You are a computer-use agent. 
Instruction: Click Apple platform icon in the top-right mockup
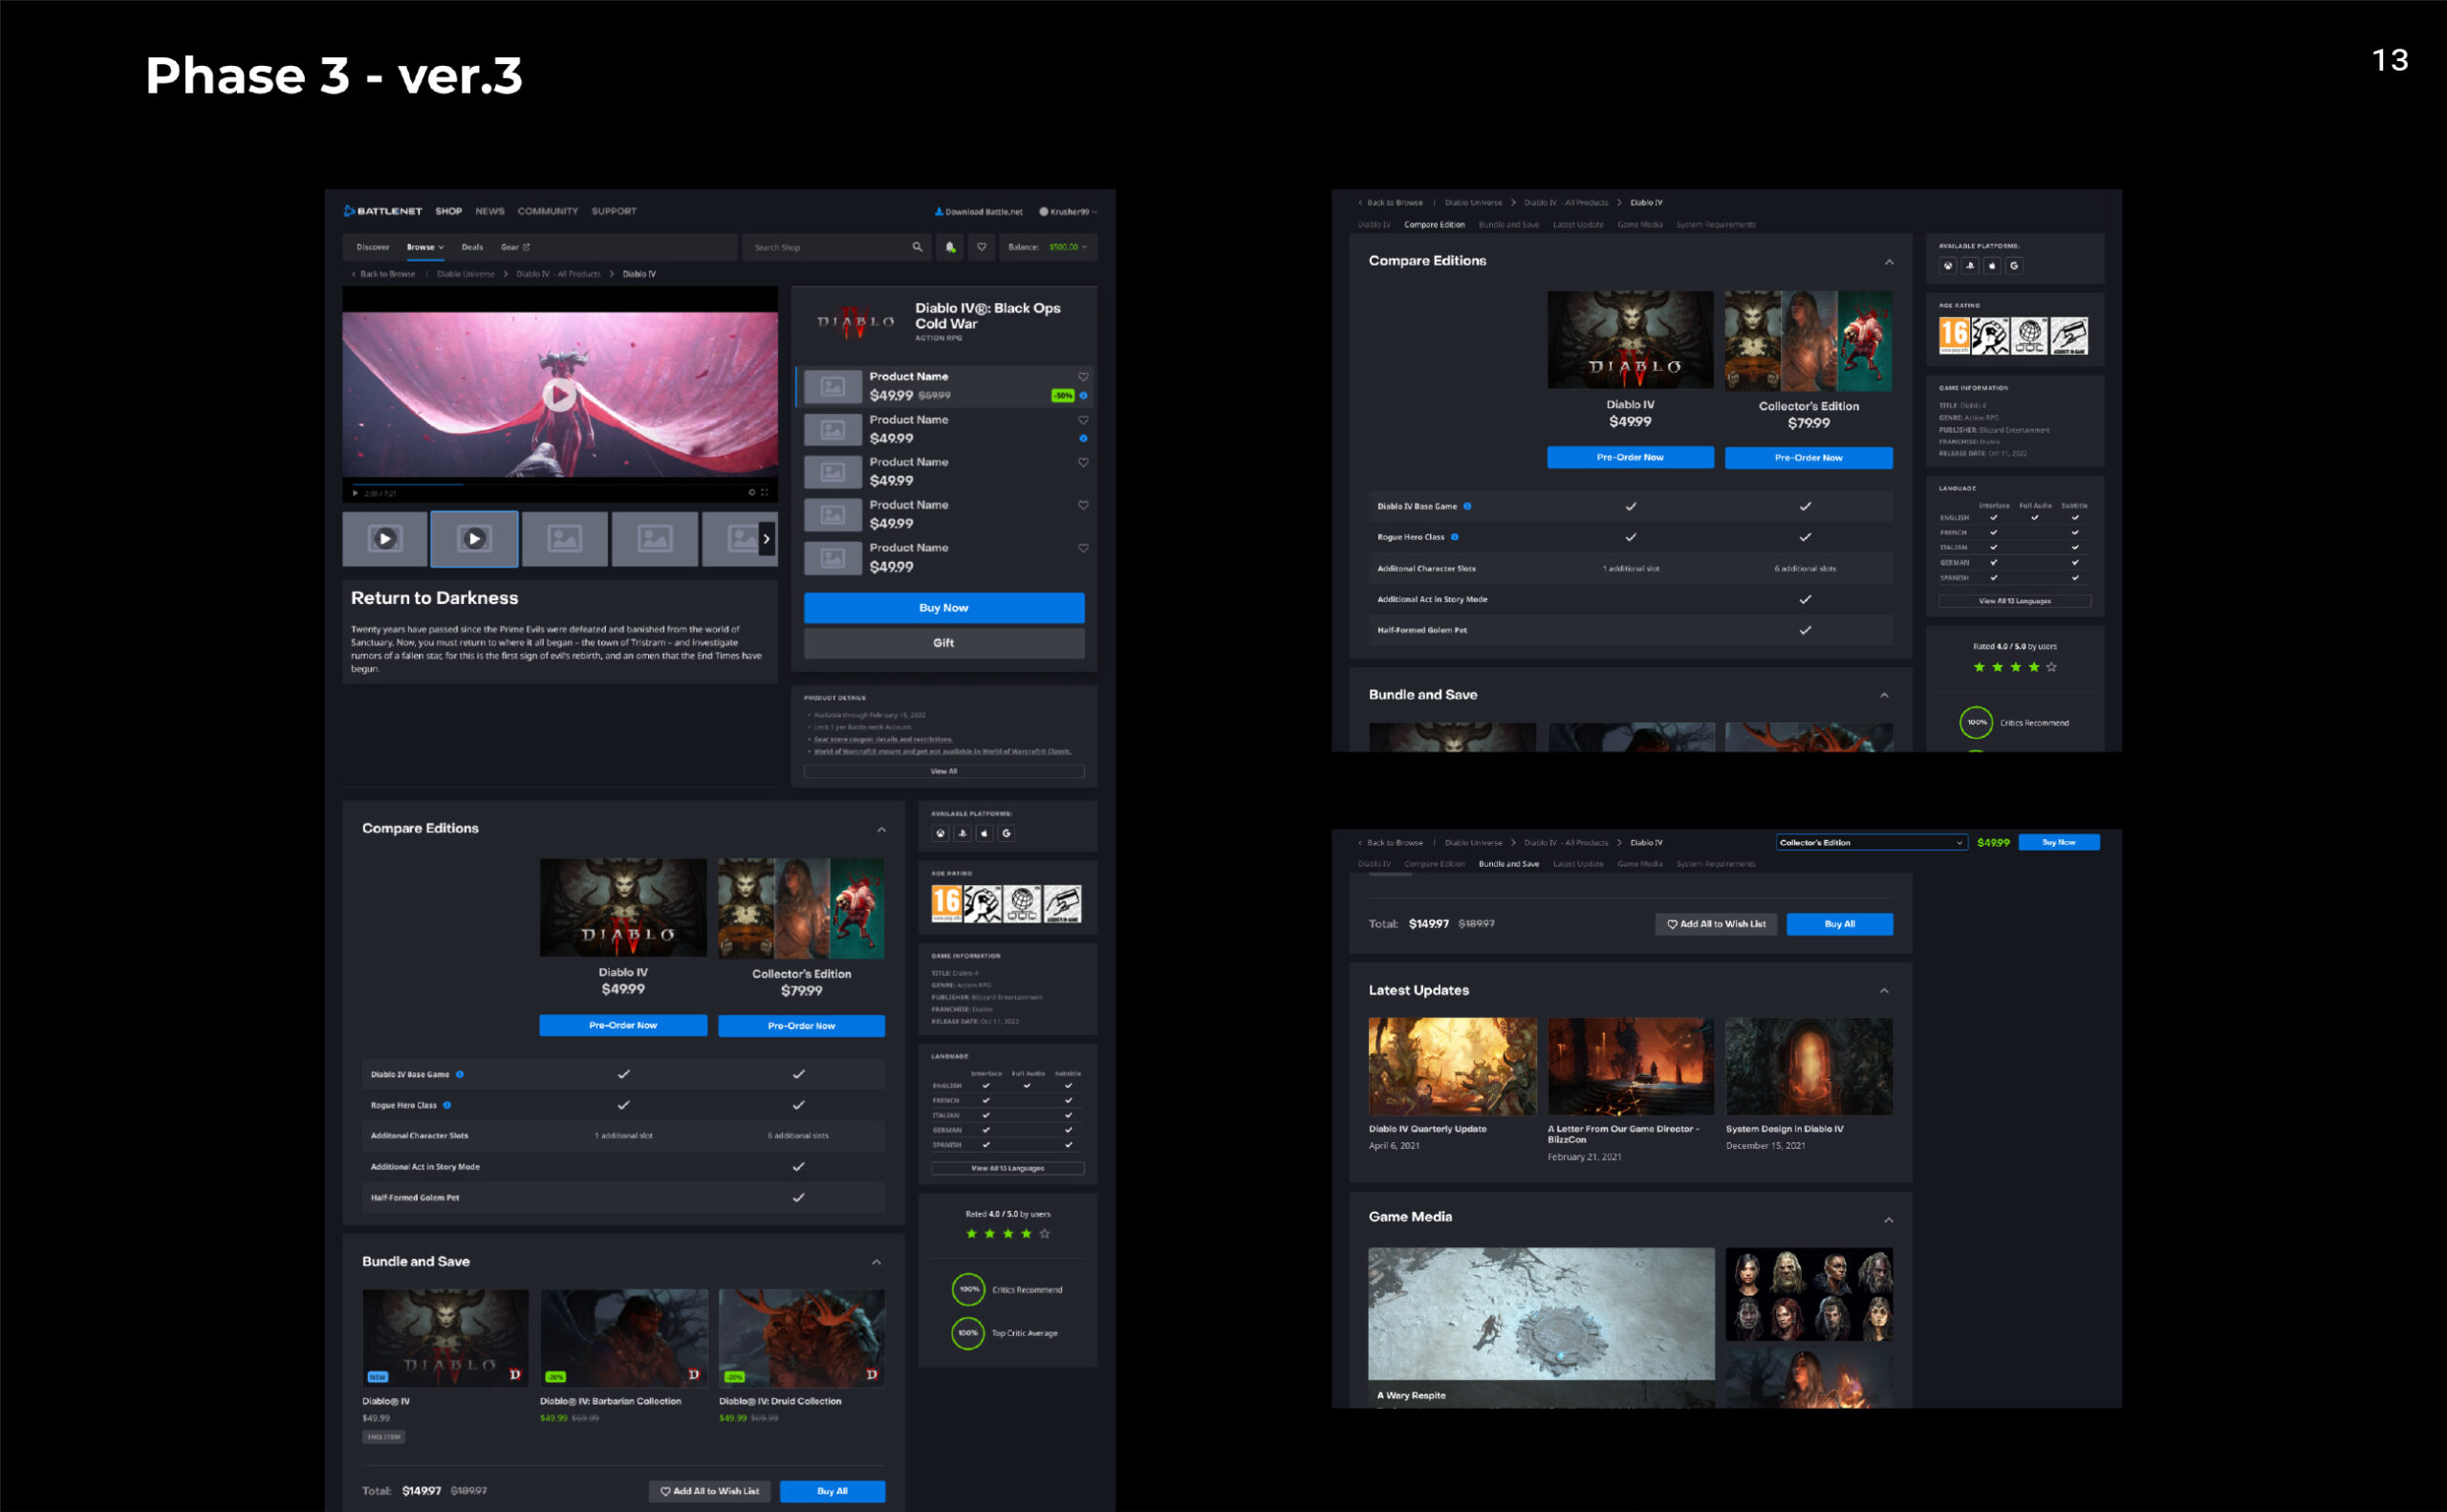click(1992, 265)
